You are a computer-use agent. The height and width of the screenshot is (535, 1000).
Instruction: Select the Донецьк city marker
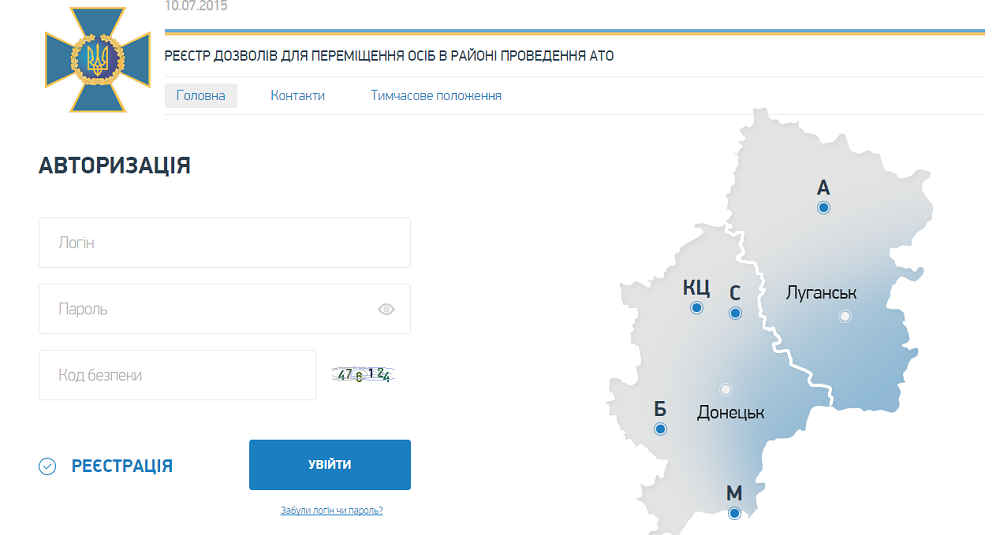[x=726, y=390]
